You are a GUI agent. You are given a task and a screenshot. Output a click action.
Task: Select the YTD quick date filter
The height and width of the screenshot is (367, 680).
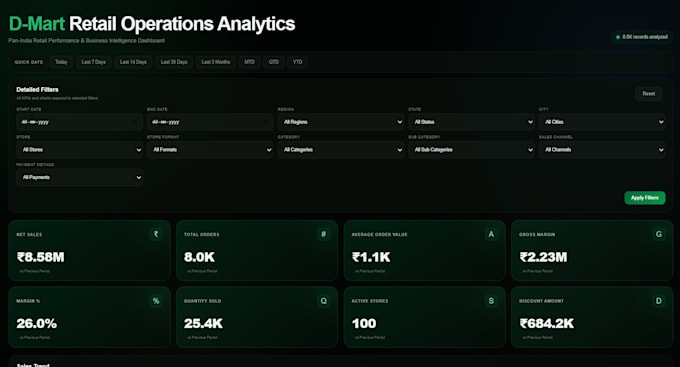[298, 62]
